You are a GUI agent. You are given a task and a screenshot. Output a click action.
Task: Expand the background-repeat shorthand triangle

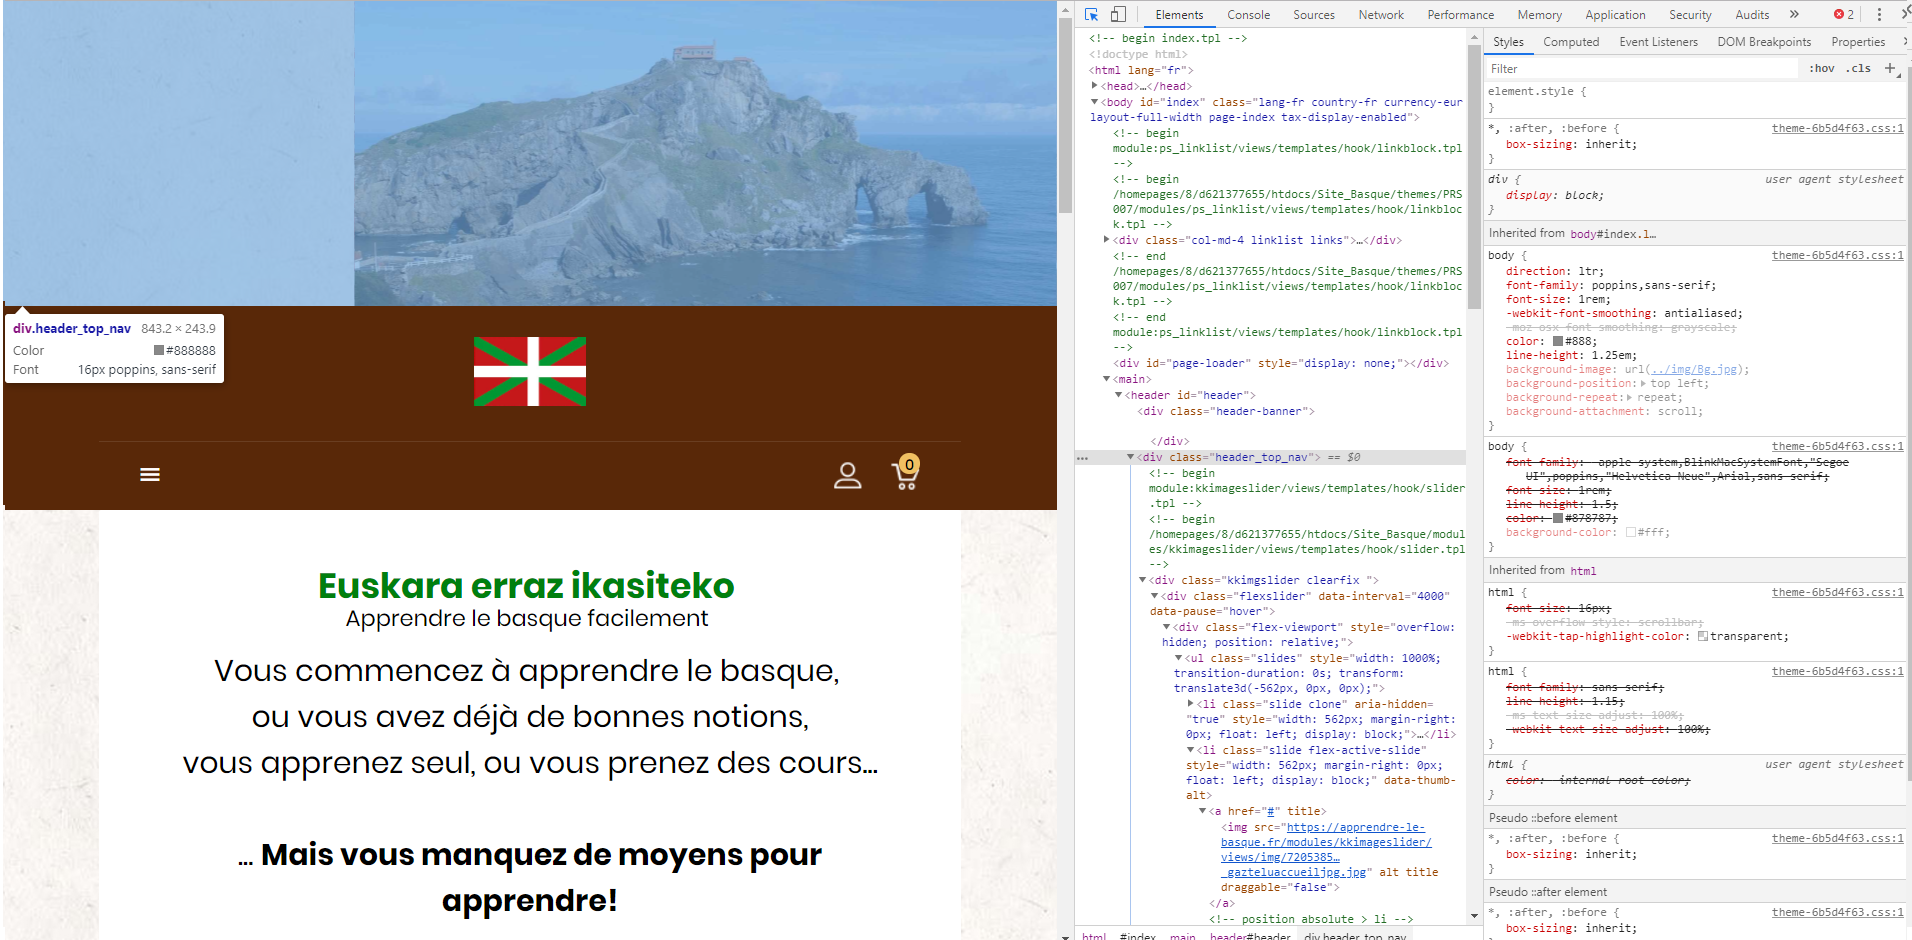coord(1630,398)
